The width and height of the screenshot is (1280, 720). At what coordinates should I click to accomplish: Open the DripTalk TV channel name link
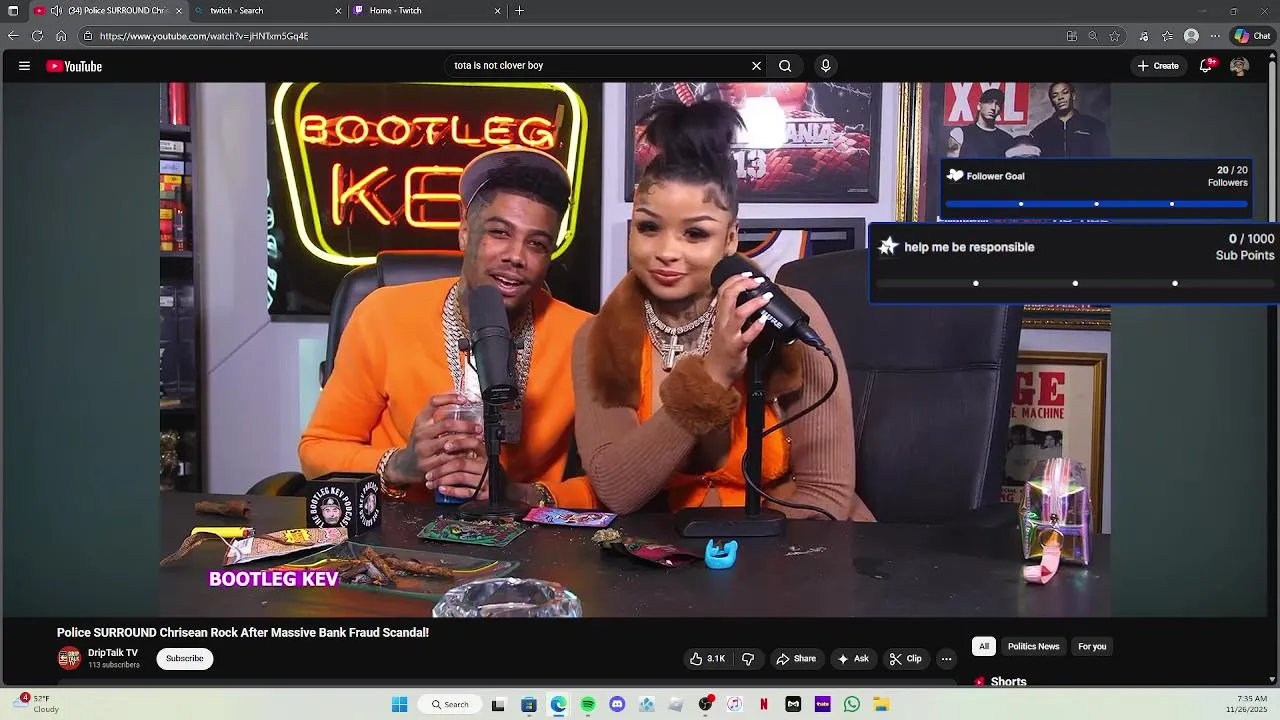click(113, 653)
